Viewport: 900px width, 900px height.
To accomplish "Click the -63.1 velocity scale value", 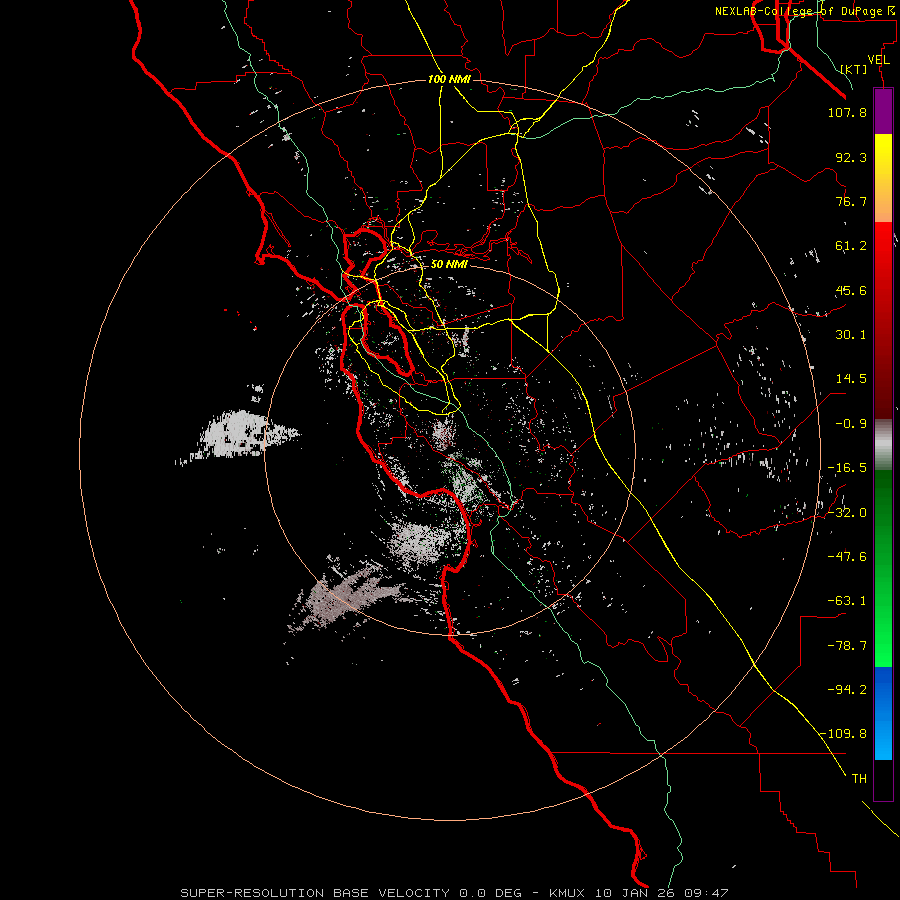I will click(x=847, y=601).
